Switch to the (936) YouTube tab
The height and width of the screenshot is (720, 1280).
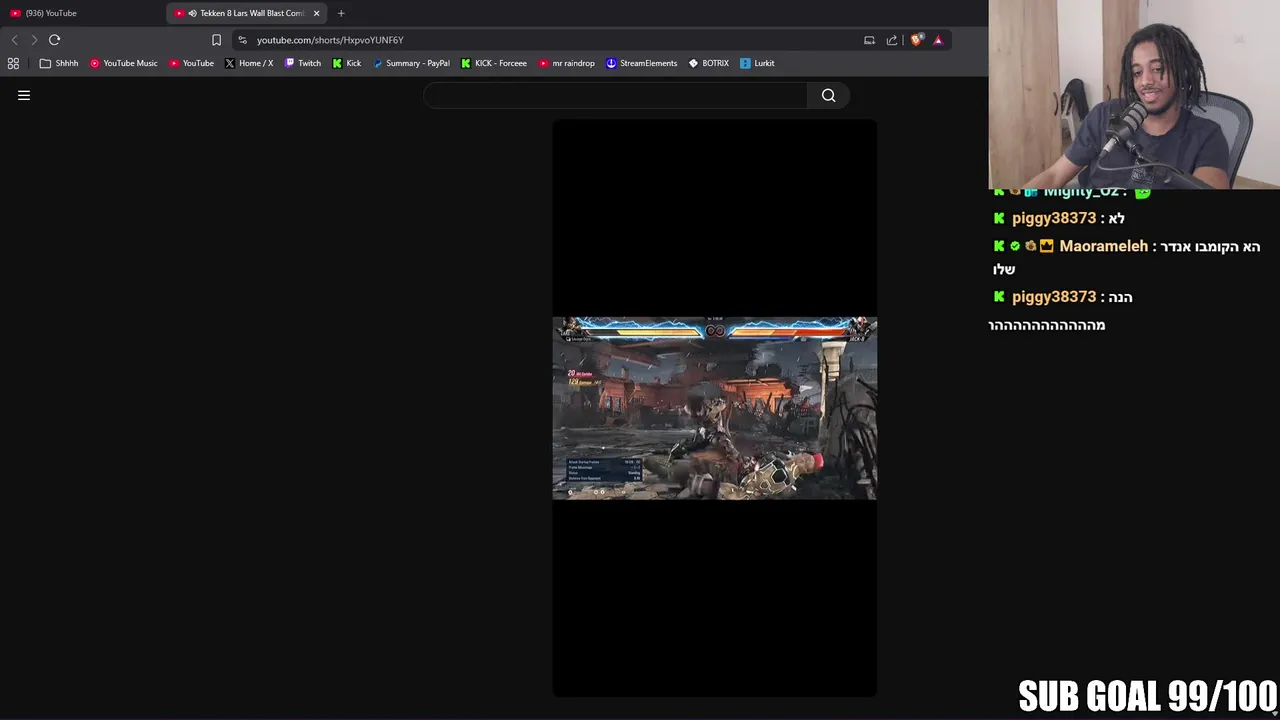coord(80,13)
